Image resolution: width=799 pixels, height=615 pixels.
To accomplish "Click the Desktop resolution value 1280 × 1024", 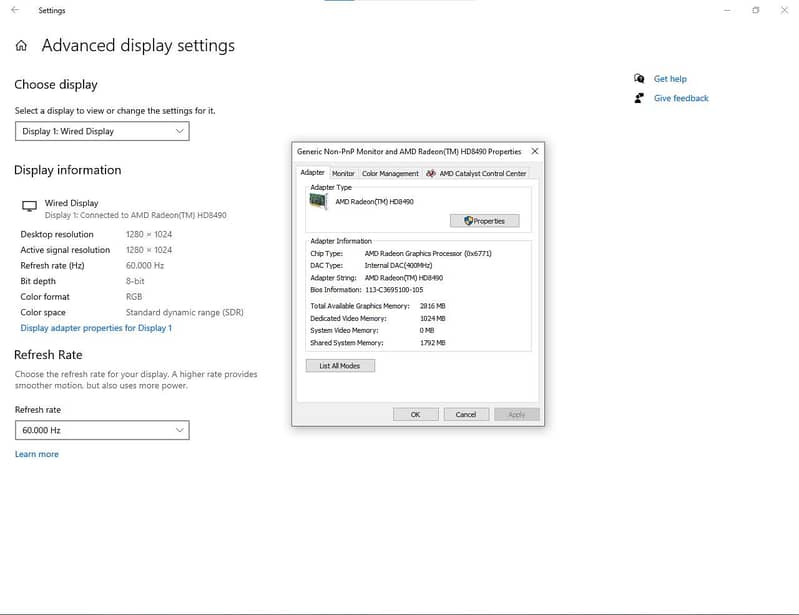I will click(149, 234).
